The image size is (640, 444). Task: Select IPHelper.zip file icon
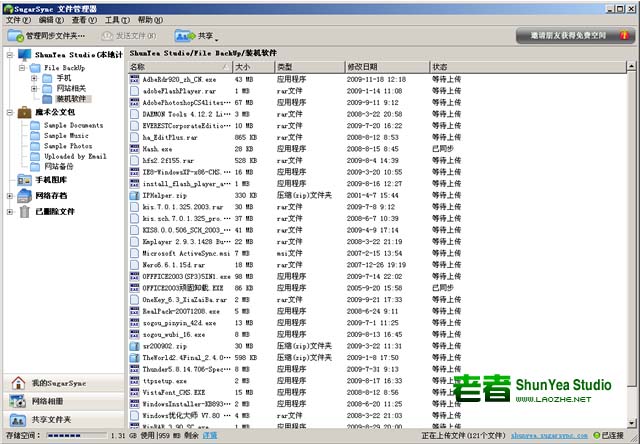tap(134, 195)
